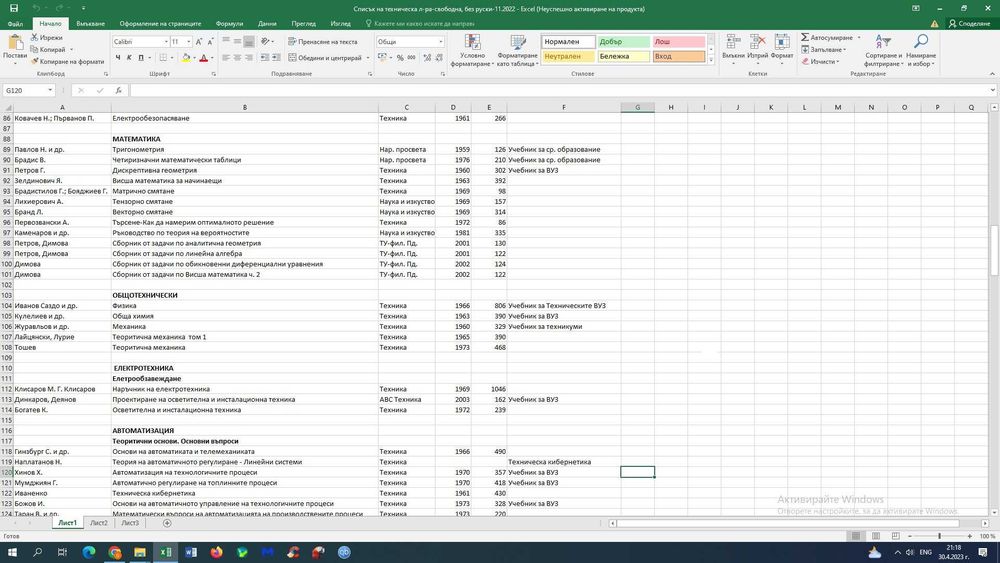
Task: Click the Page Layout view button in status bar
Action: (x=876, y=536)
